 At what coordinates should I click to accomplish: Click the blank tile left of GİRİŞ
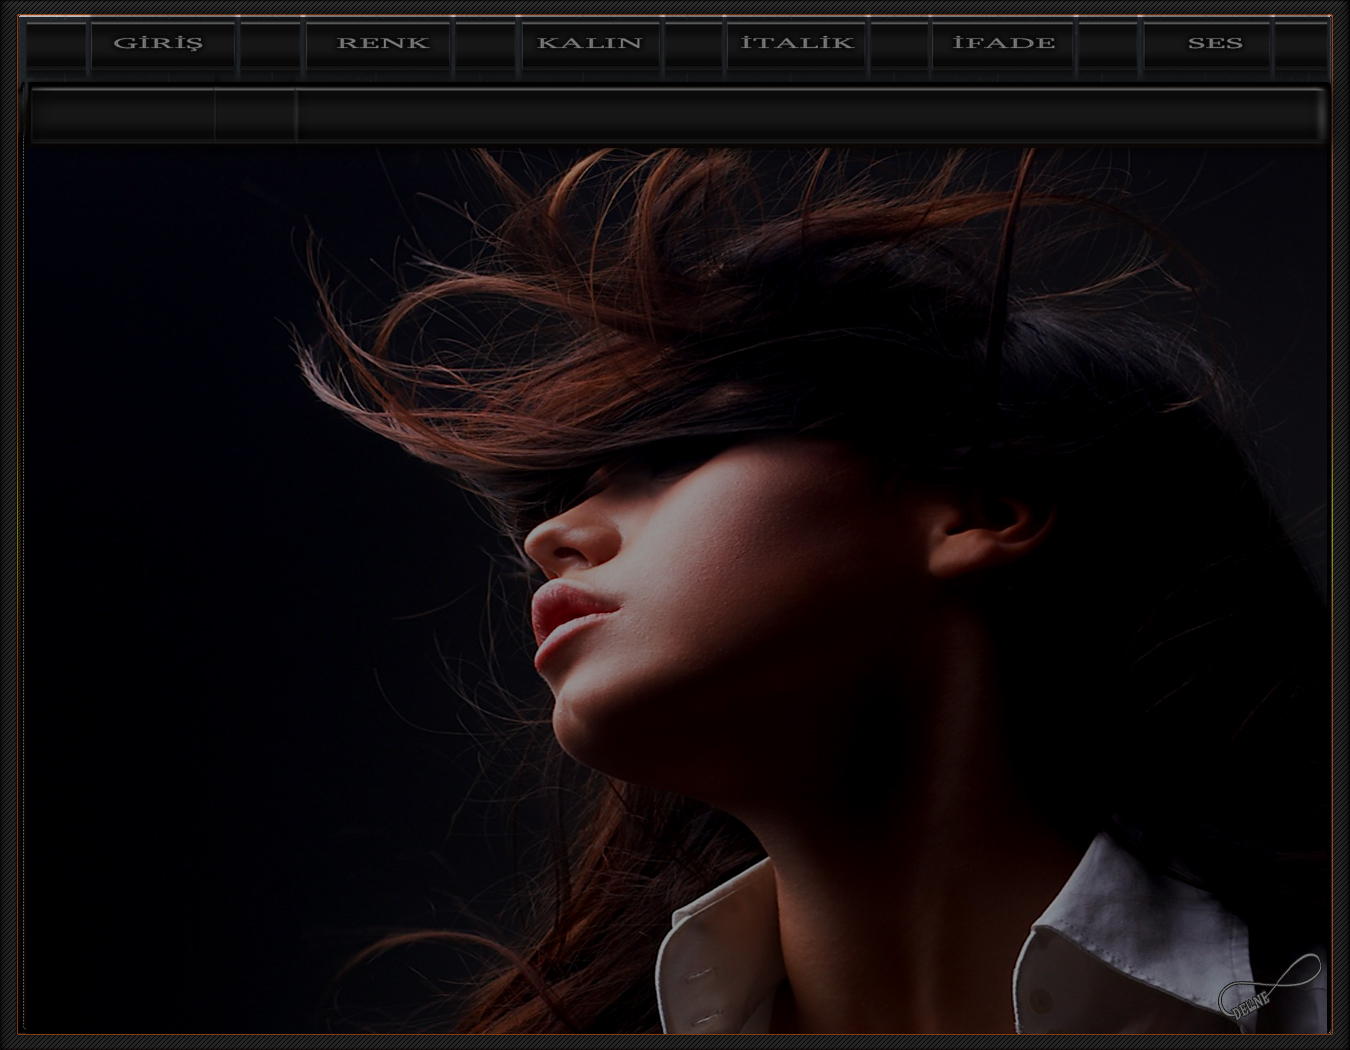(x=56, y=44)
